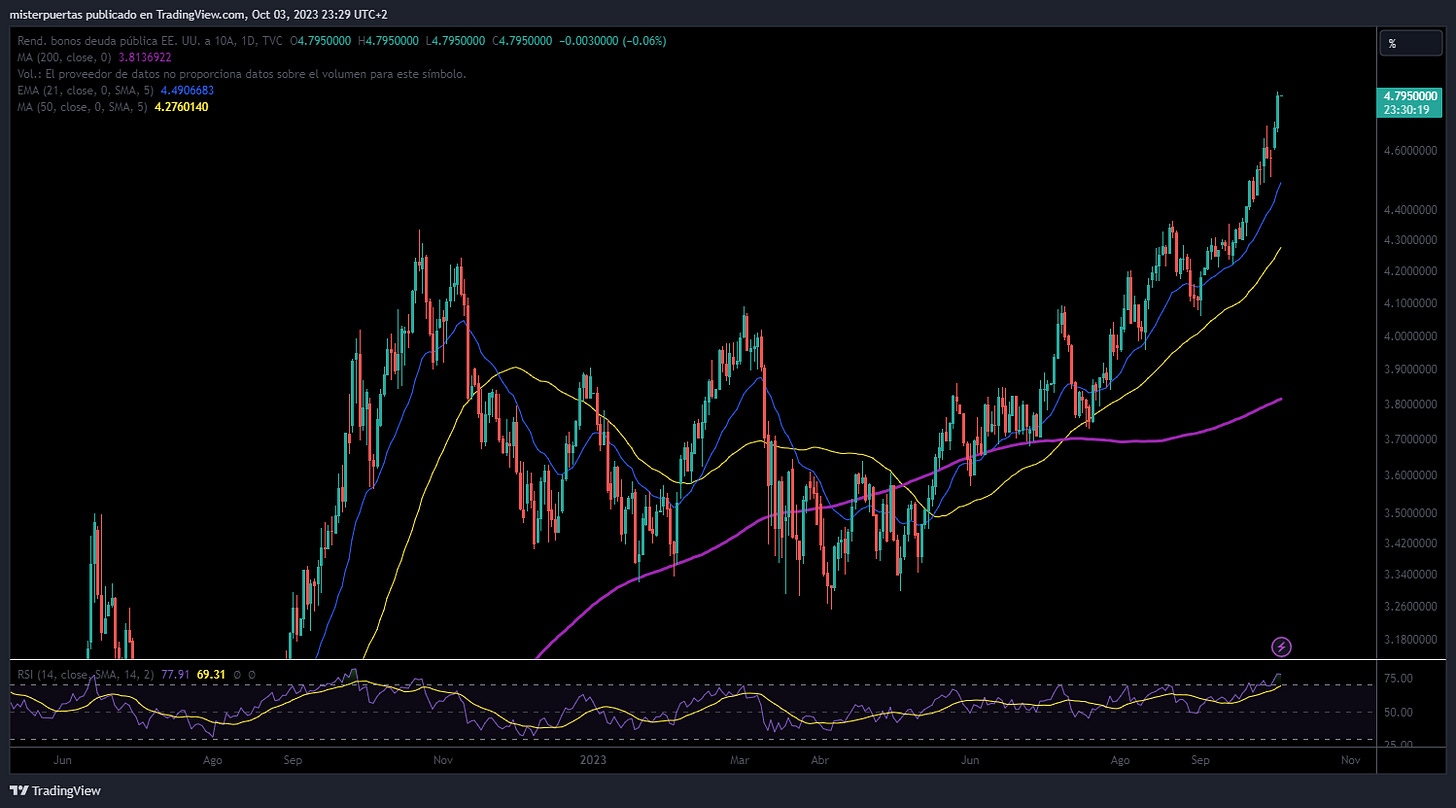
Task: Click the 4.3000000 price axis label
Action: [x=1410, y=241]
